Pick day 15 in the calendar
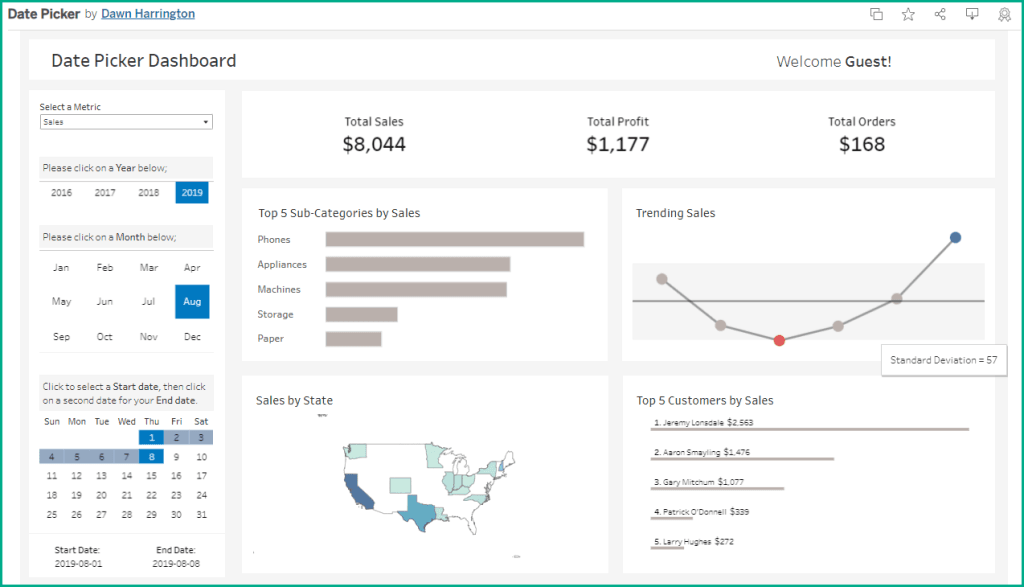The width and height of the screenshot is (1024, 587). [151, 476]
